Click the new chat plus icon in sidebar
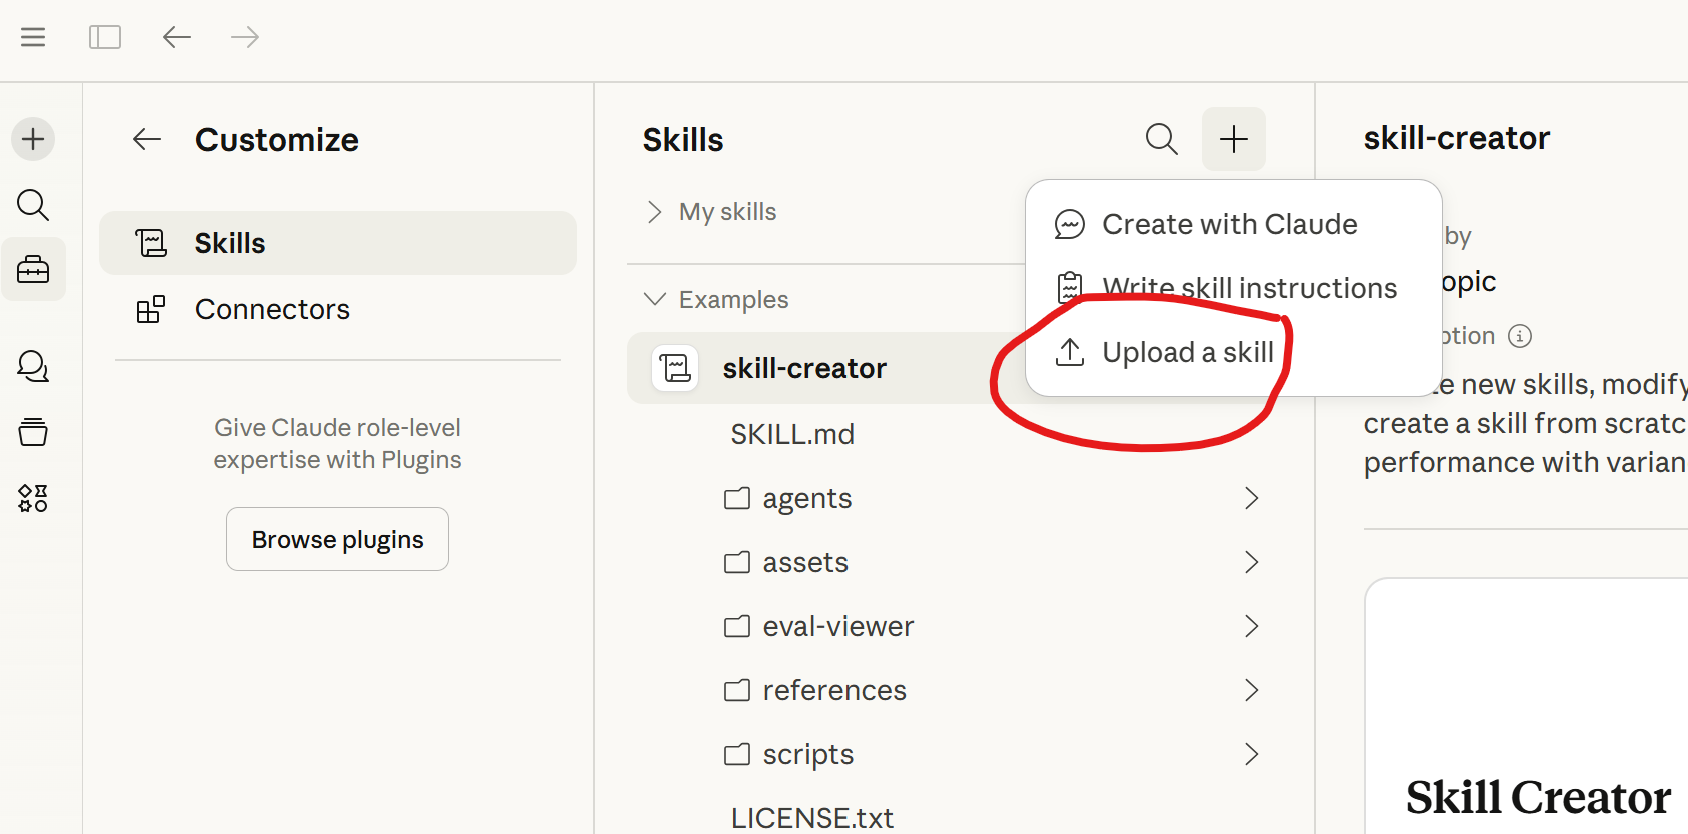1688x834 pixels. [33, 138]
